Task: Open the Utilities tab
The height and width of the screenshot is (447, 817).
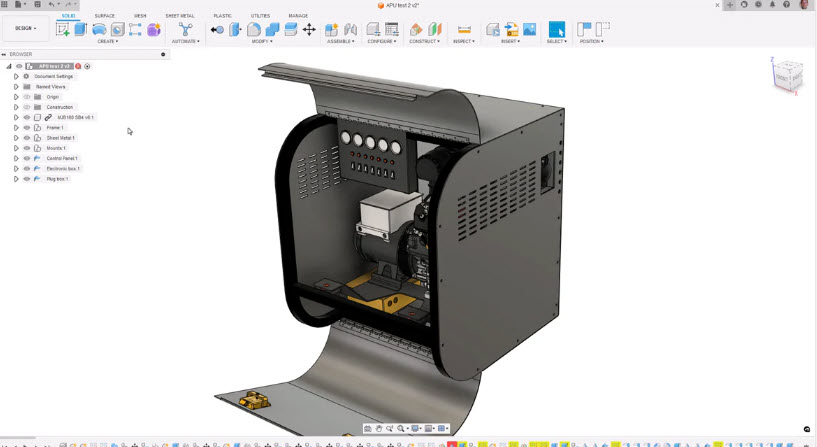Action: point(260,16)
